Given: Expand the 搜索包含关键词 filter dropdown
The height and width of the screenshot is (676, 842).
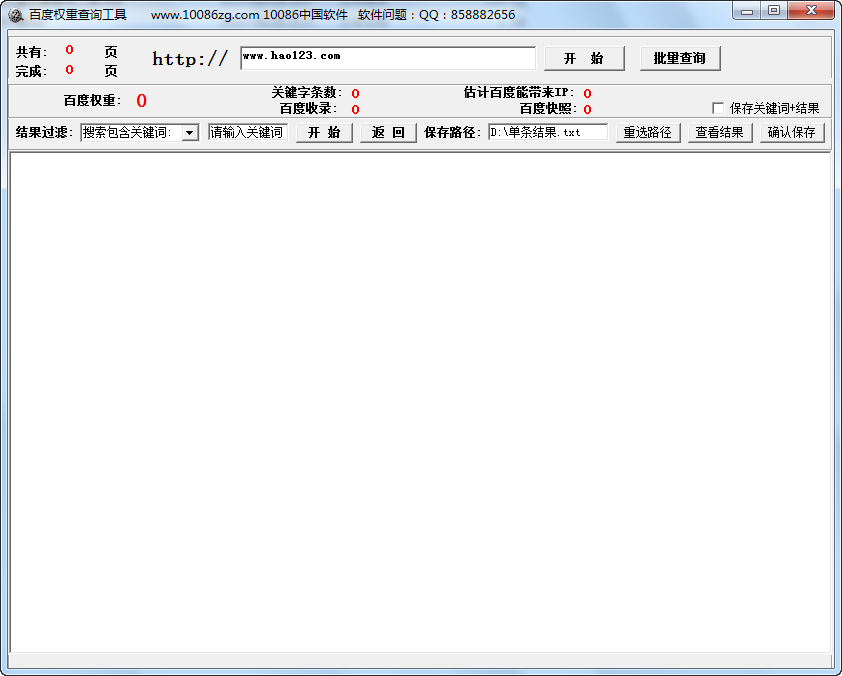Looking at the screenshot, I should coord(190,133).
